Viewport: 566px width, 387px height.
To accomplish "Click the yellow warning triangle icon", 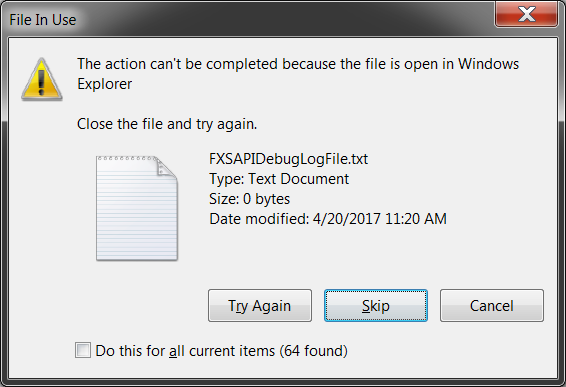I will pos(42,79).
